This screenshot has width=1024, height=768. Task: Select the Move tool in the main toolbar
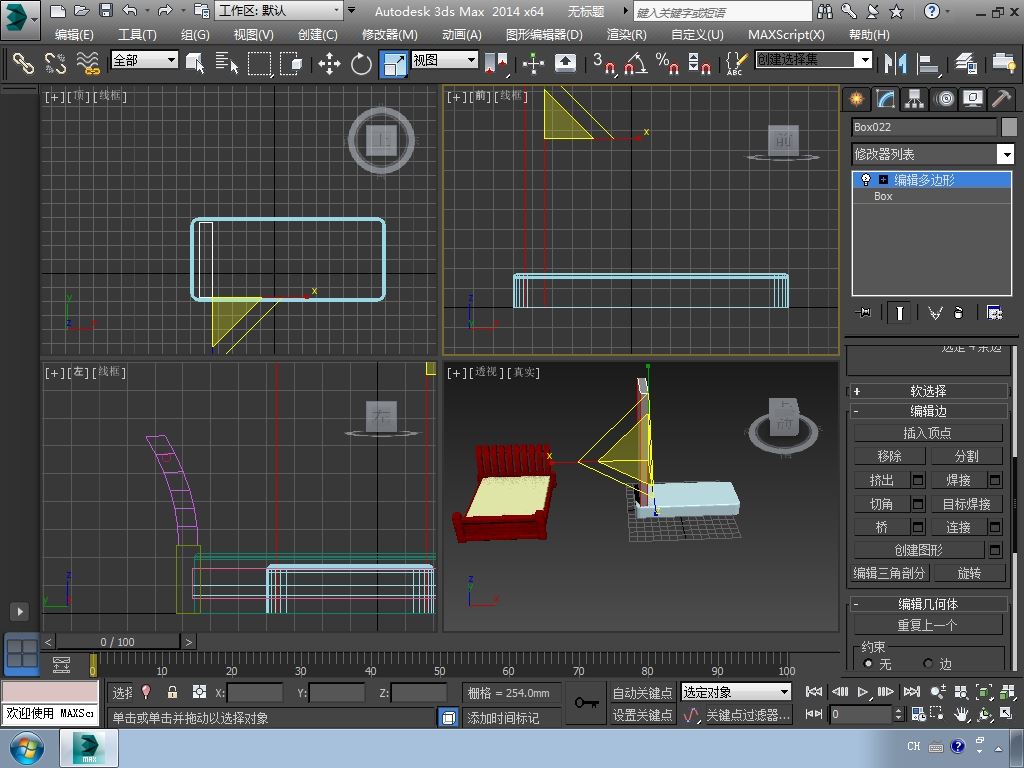pyautogui.click(x=329, y=63)
